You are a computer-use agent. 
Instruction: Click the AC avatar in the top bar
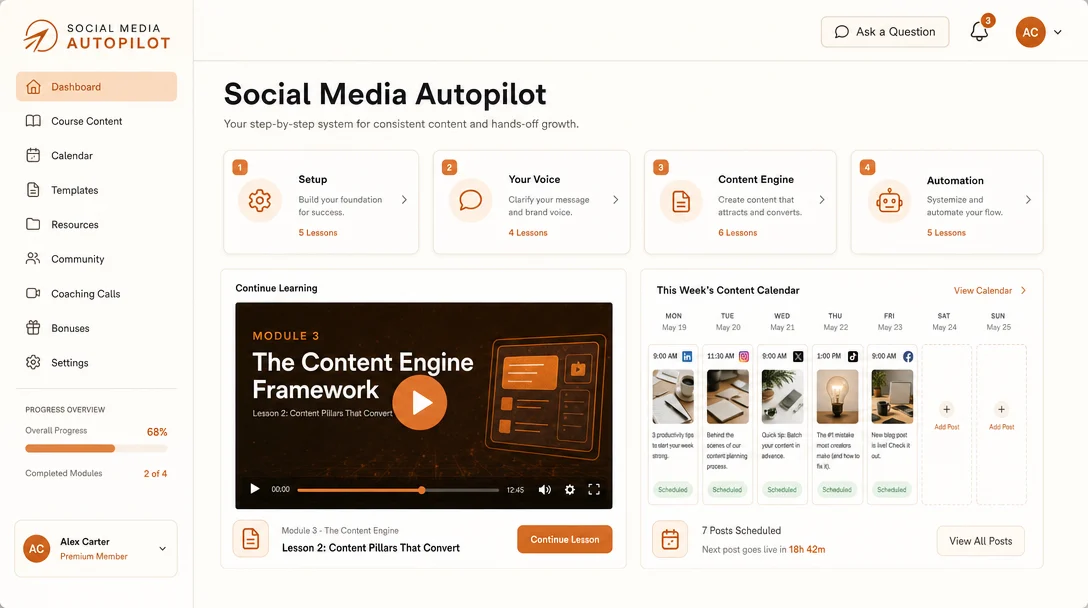pos(1030,32)
